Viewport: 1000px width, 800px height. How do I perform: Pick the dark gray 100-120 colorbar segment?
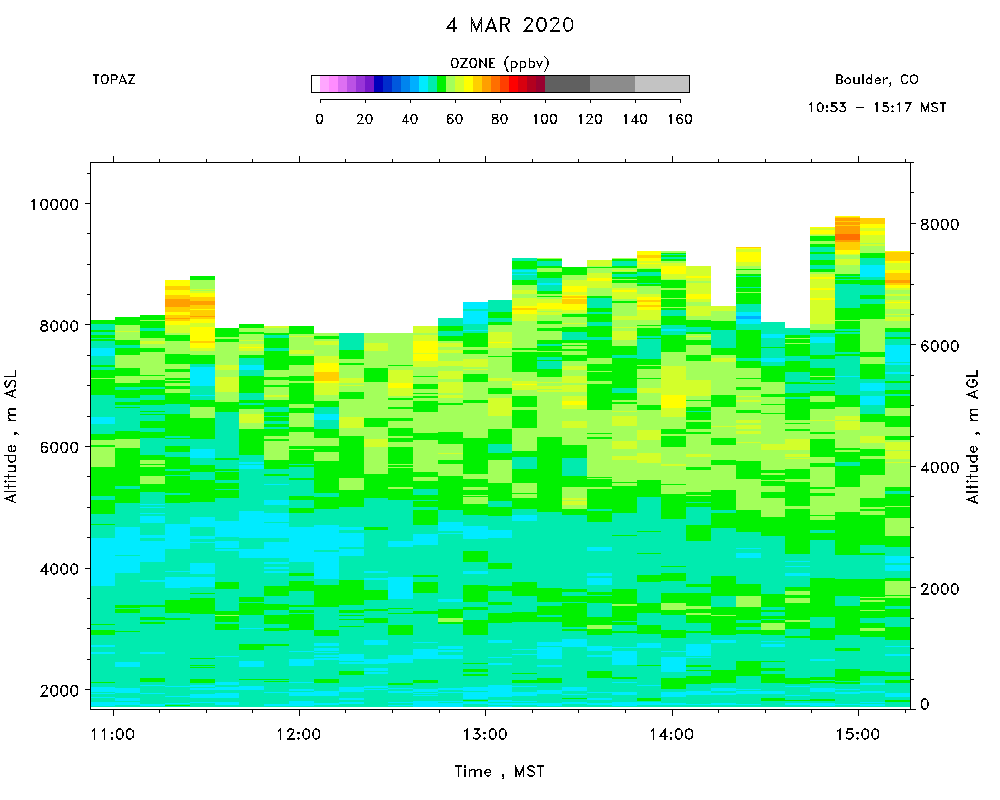567,84
